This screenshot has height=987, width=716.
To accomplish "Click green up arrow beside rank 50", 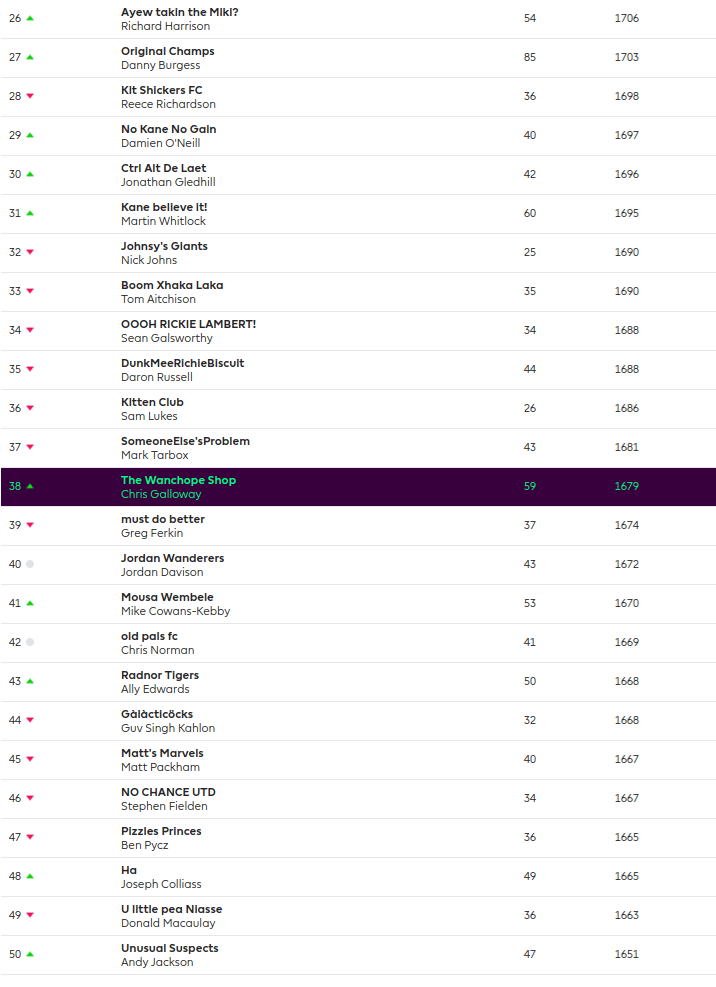I will [x=30, y=954].
